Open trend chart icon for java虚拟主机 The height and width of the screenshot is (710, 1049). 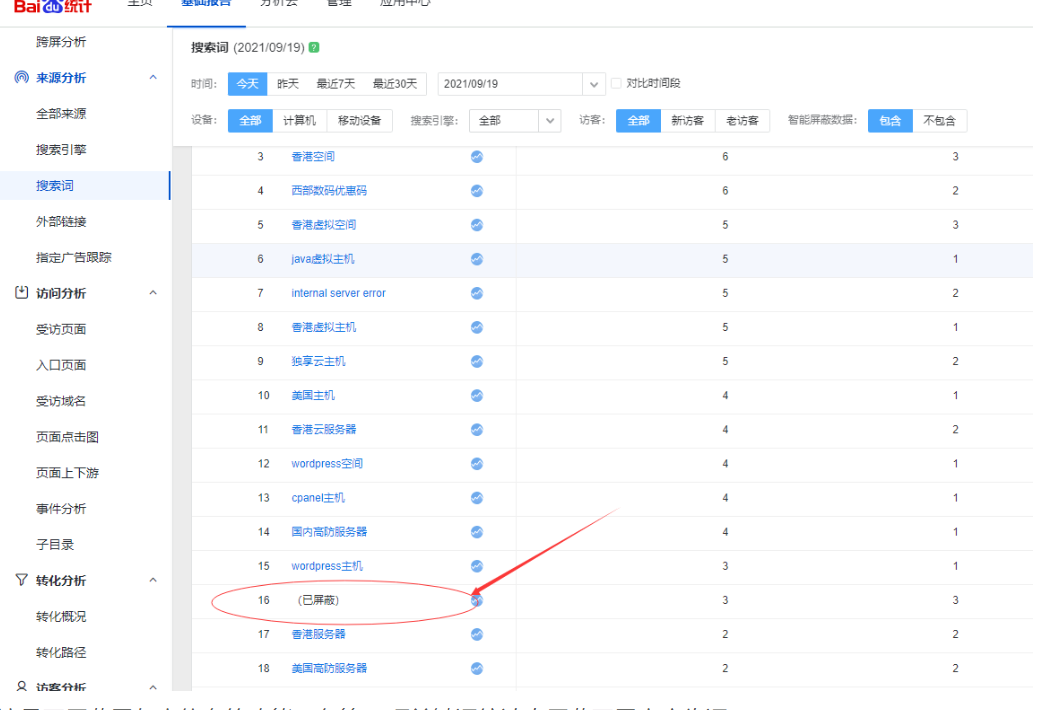click(477, 259)
